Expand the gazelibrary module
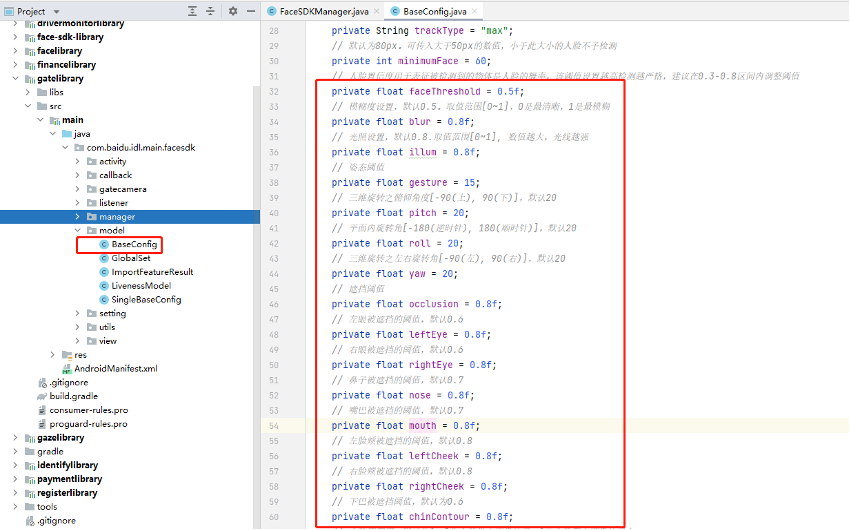The width and height of the screenshot is (850, 530). click(15, 438)
